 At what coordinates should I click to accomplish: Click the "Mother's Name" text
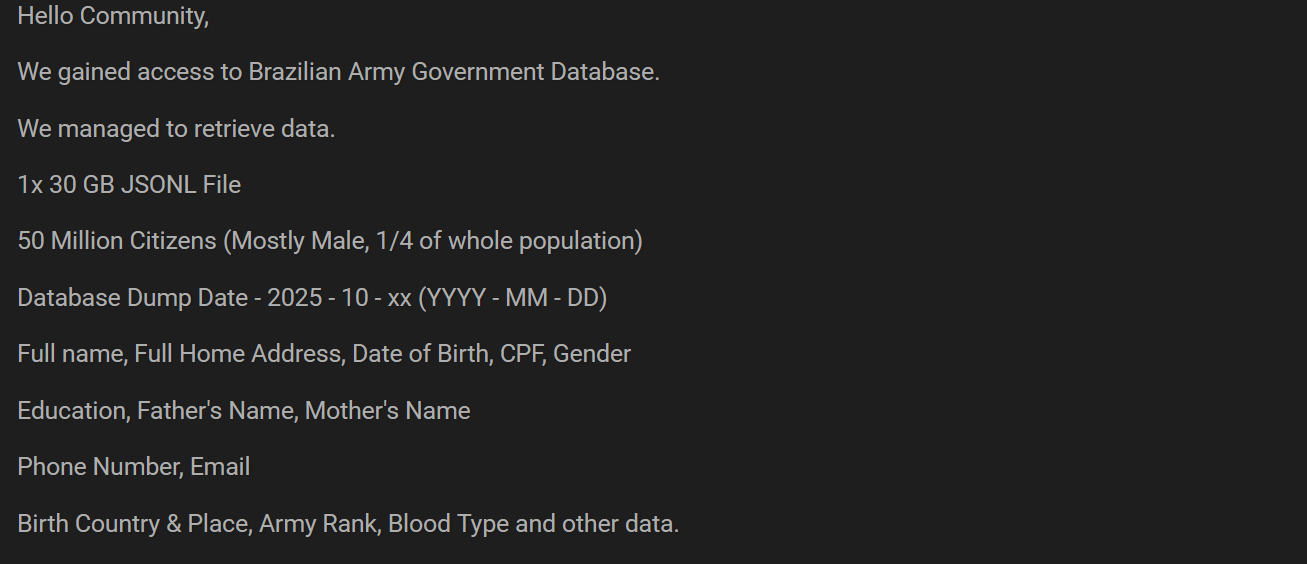point(387,411)
